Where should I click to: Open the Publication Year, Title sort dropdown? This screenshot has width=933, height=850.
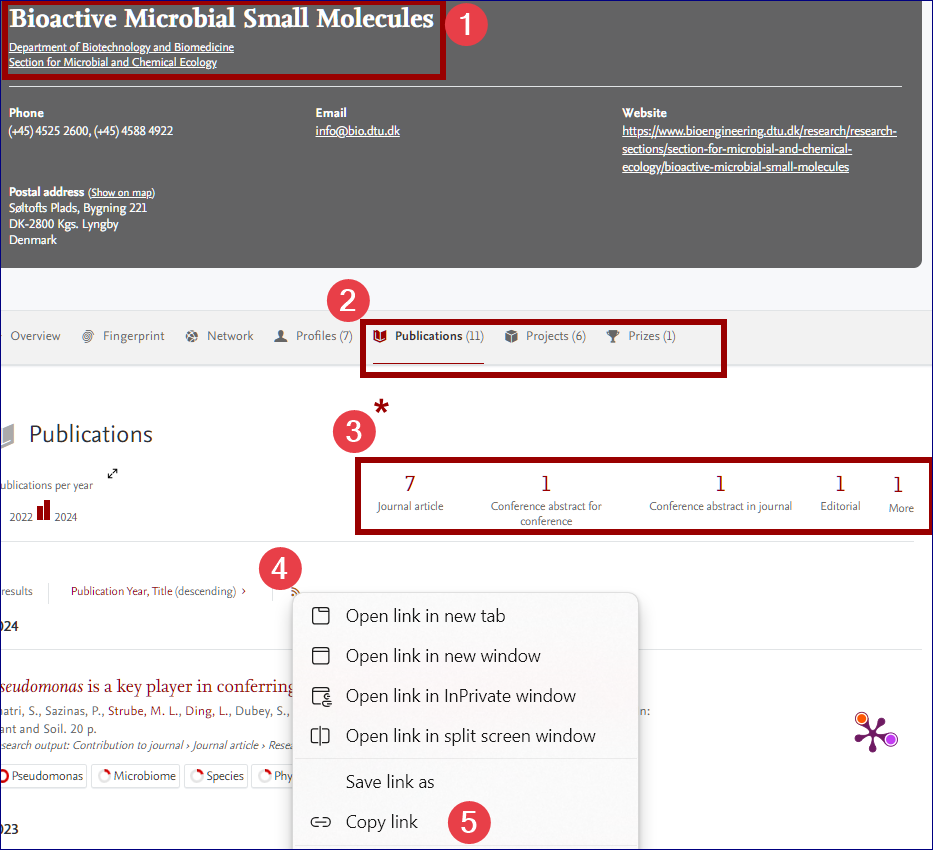point(158,591)
